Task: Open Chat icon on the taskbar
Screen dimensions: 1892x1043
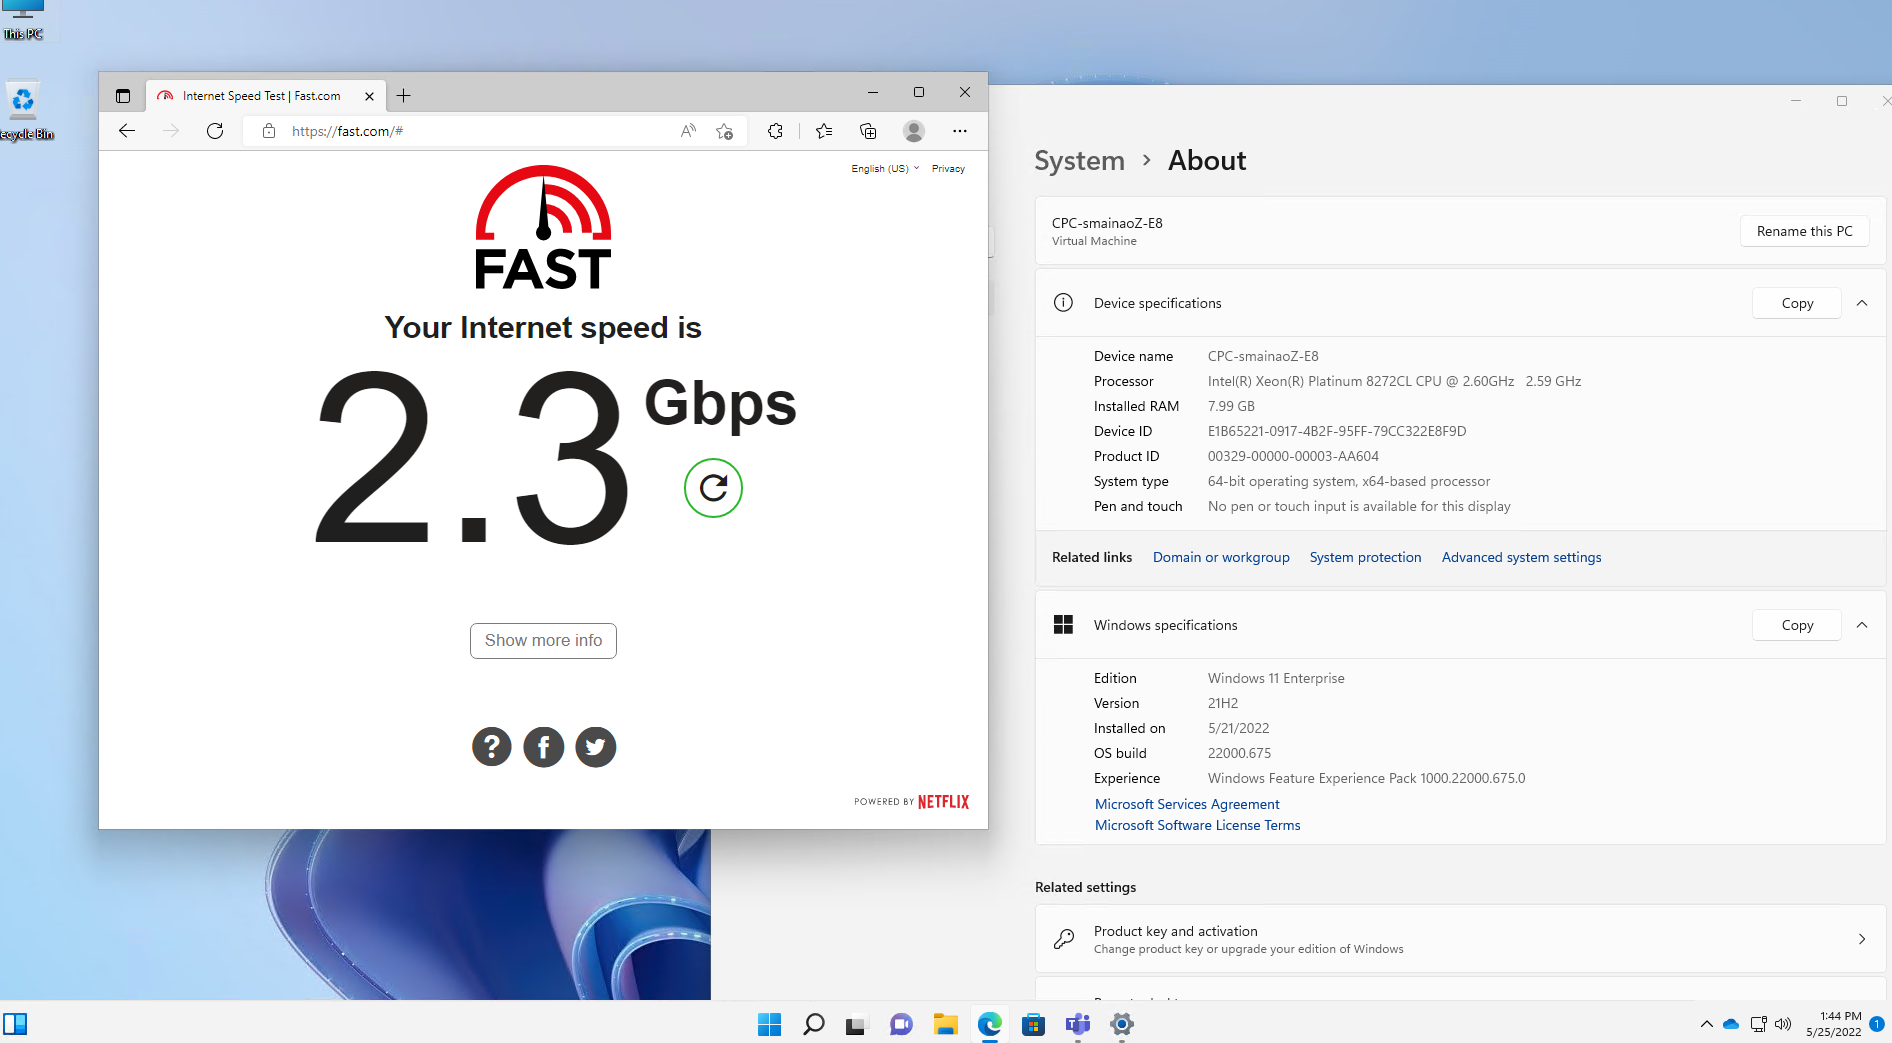Action: (x=901, y=1024)
